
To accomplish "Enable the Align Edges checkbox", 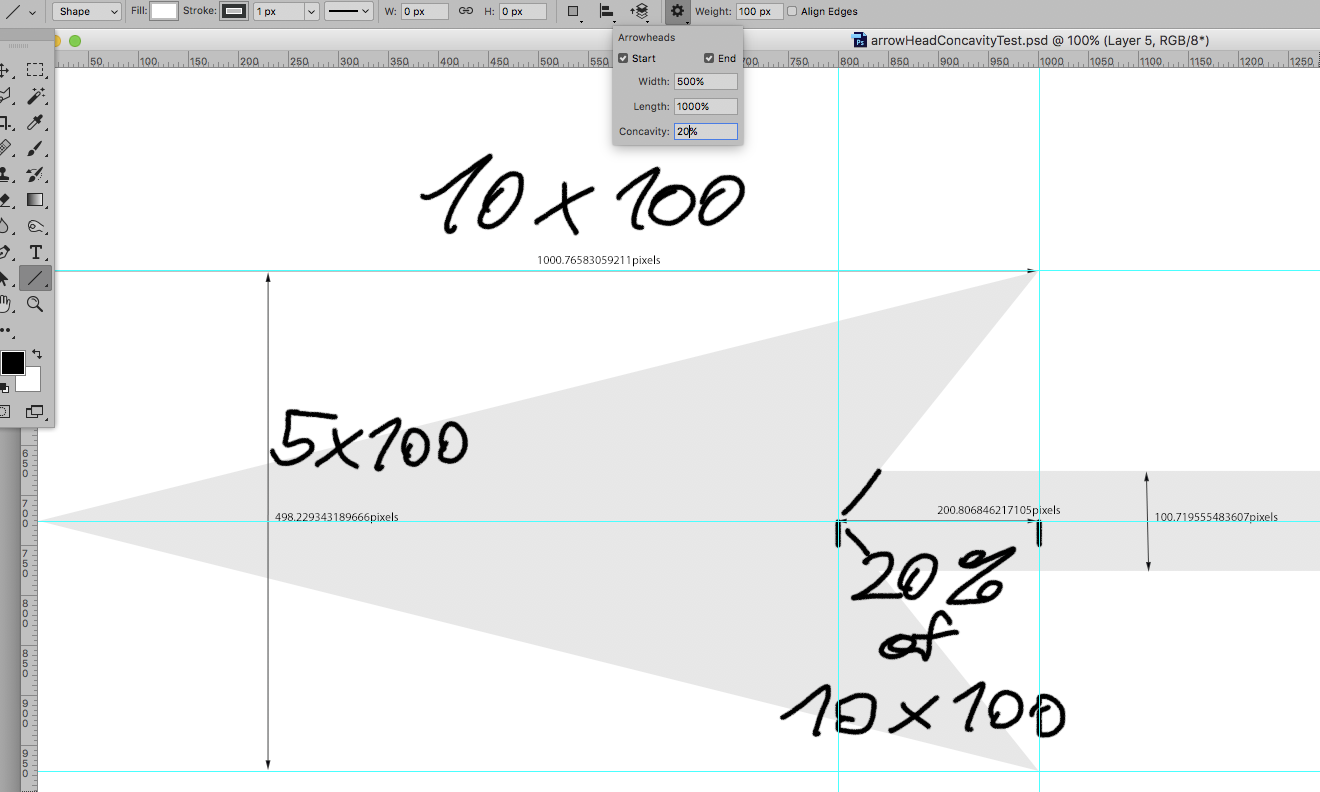I will (793, 11).
